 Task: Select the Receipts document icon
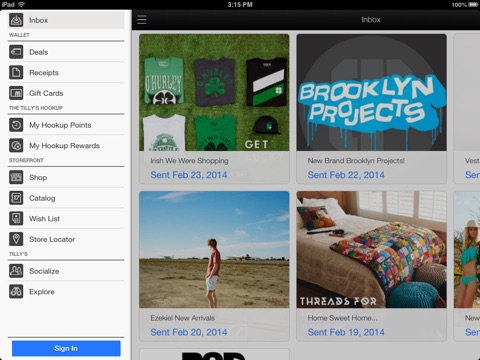click(16, 73)
